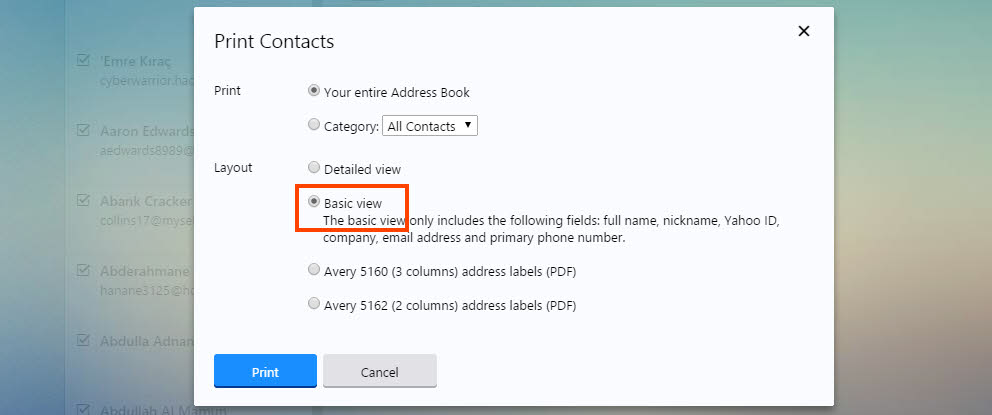Toggle the Abdulla Adnan contact checkbox
The image size is (992, 415).
84,340
